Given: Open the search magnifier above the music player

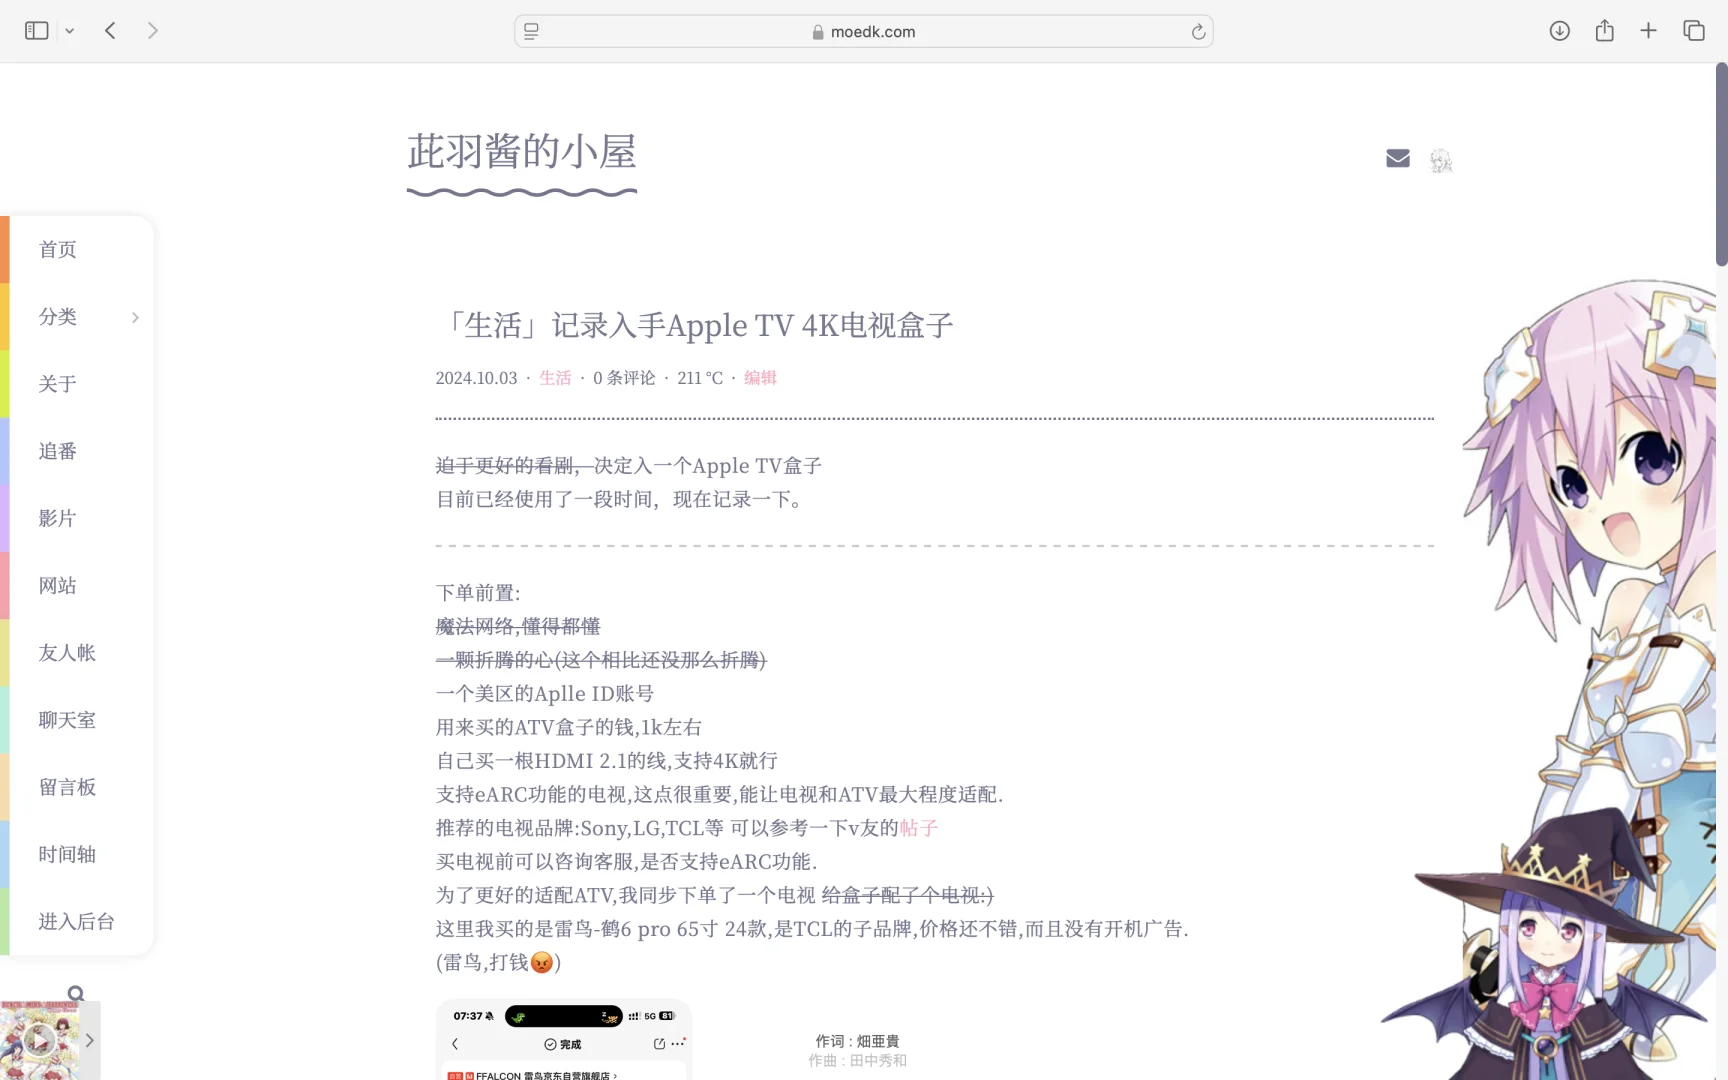Looking at the screenshot, I should point(76,992).
